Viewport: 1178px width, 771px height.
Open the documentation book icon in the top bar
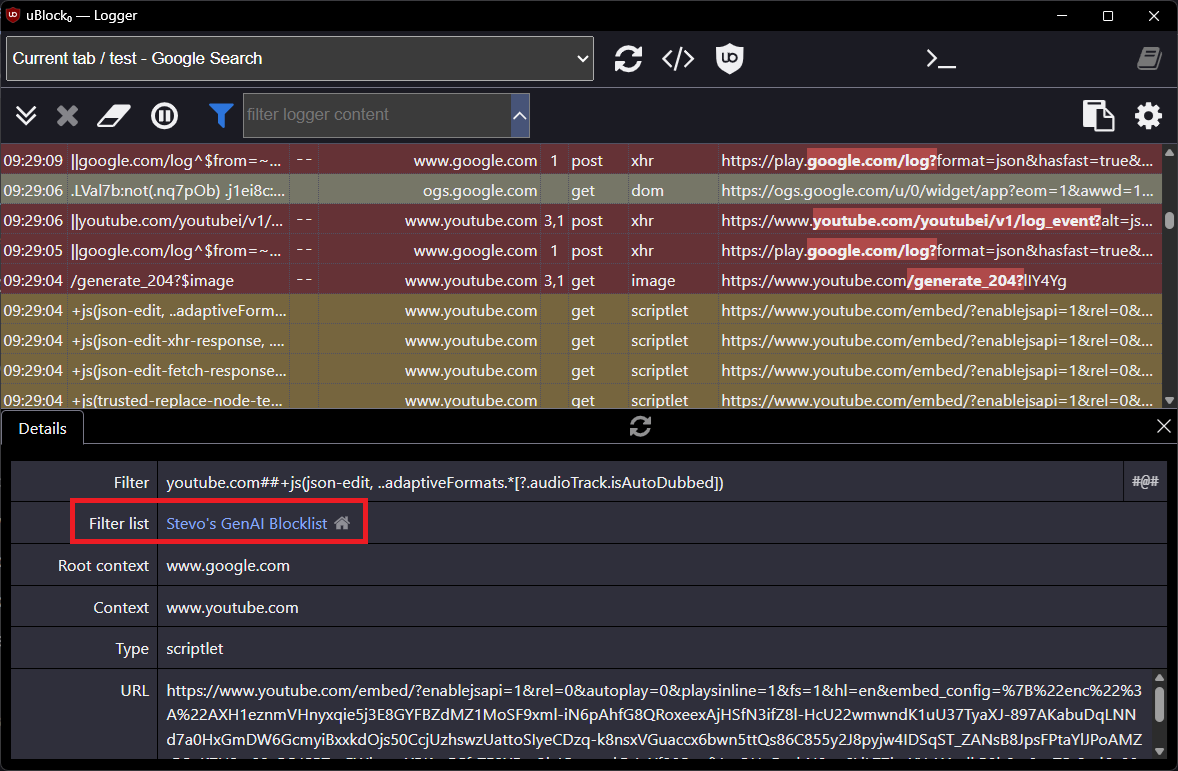coord(1149,59)
